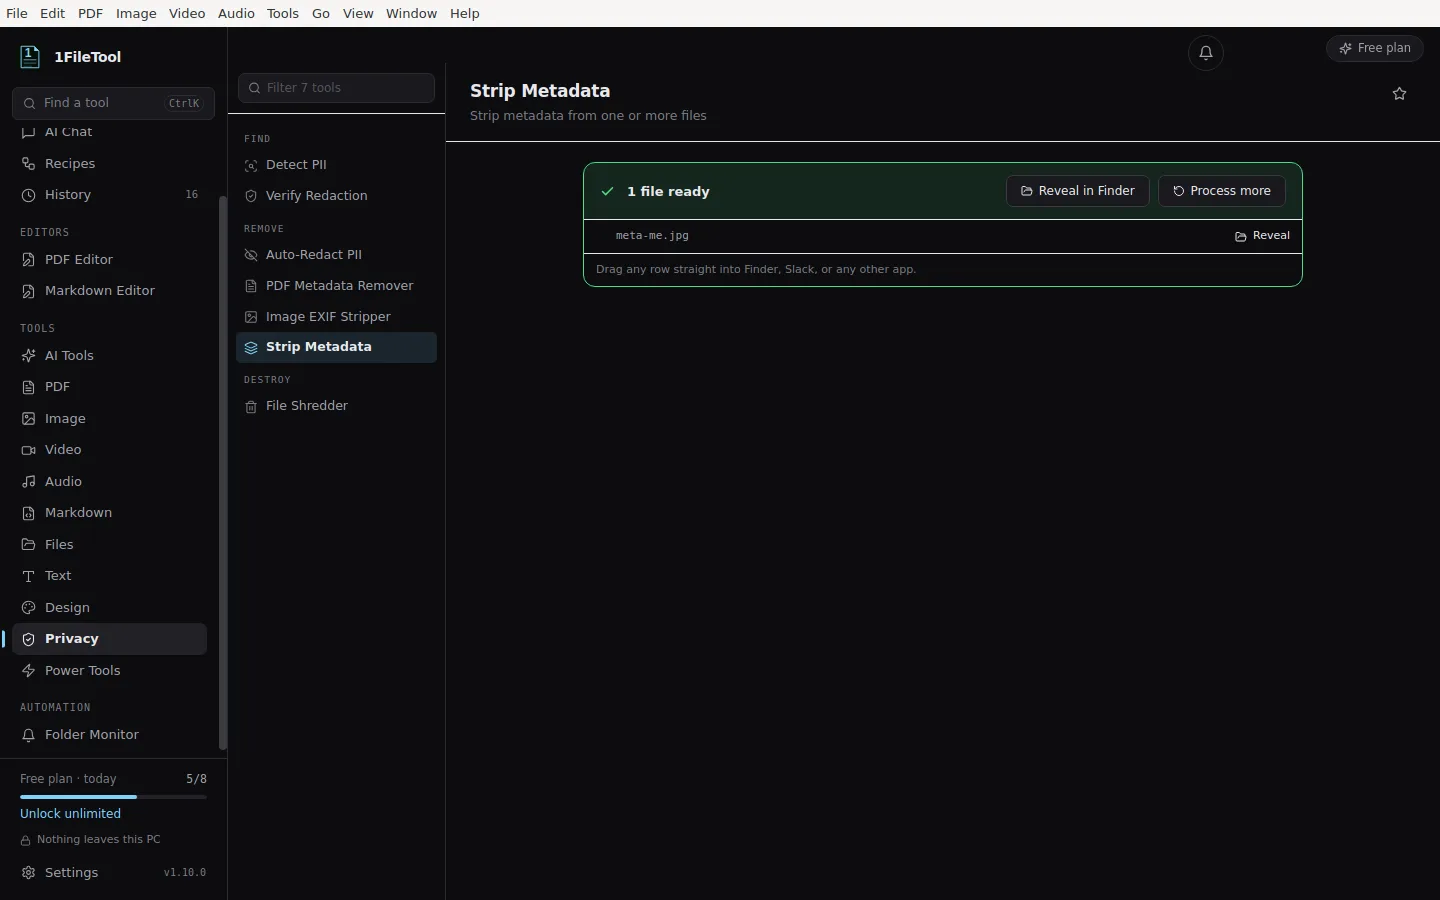The image size is (1440, 900).
Task: Open the View menu
Action: [x=358, y=13]
